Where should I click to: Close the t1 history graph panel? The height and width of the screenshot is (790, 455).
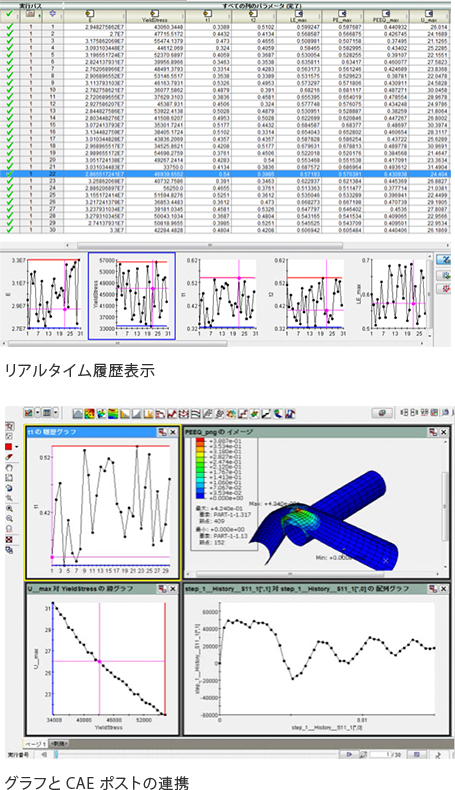[173, 432]
